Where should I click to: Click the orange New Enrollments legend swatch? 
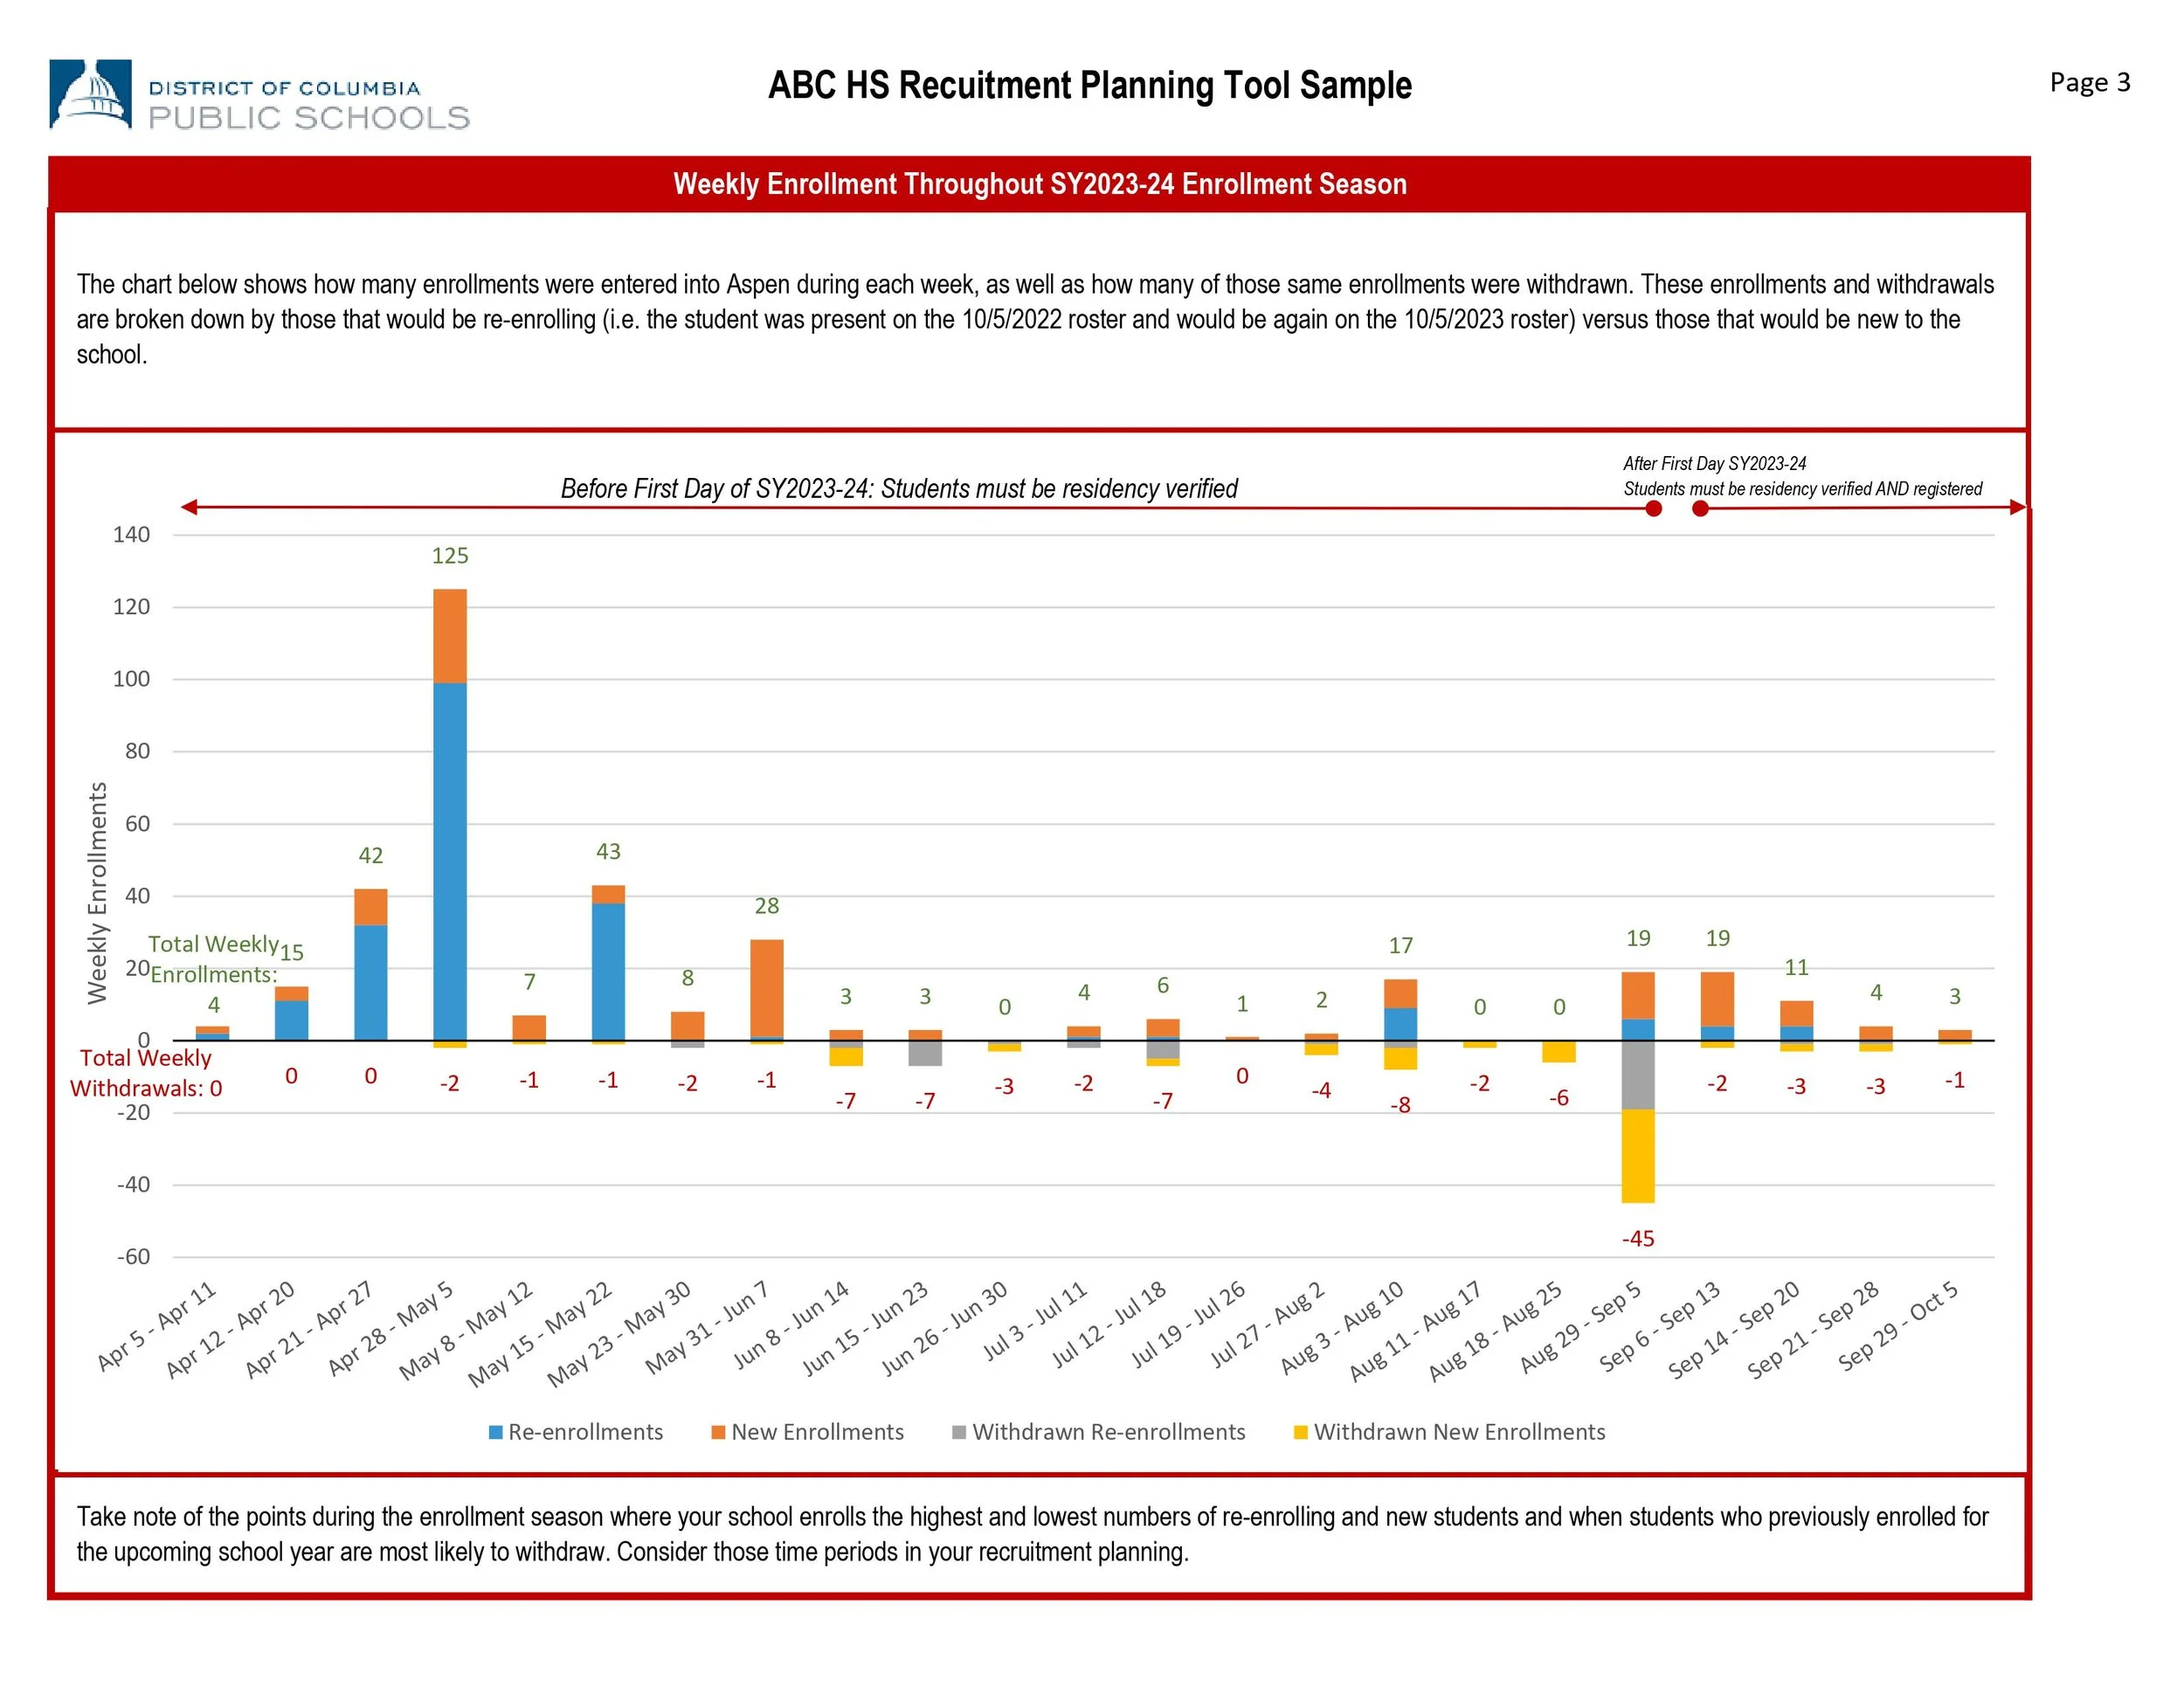[717, 1432]
